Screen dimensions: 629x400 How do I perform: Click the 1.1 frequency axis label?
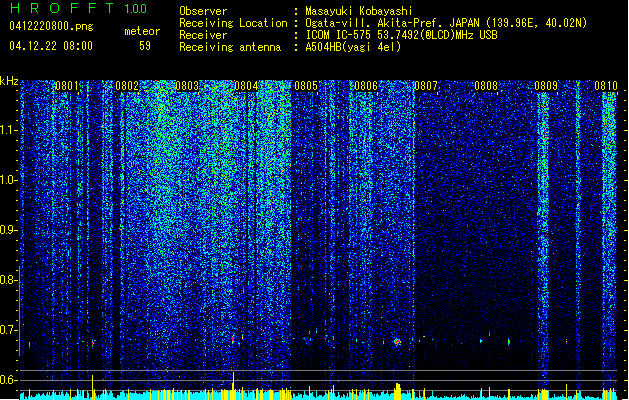9,130
